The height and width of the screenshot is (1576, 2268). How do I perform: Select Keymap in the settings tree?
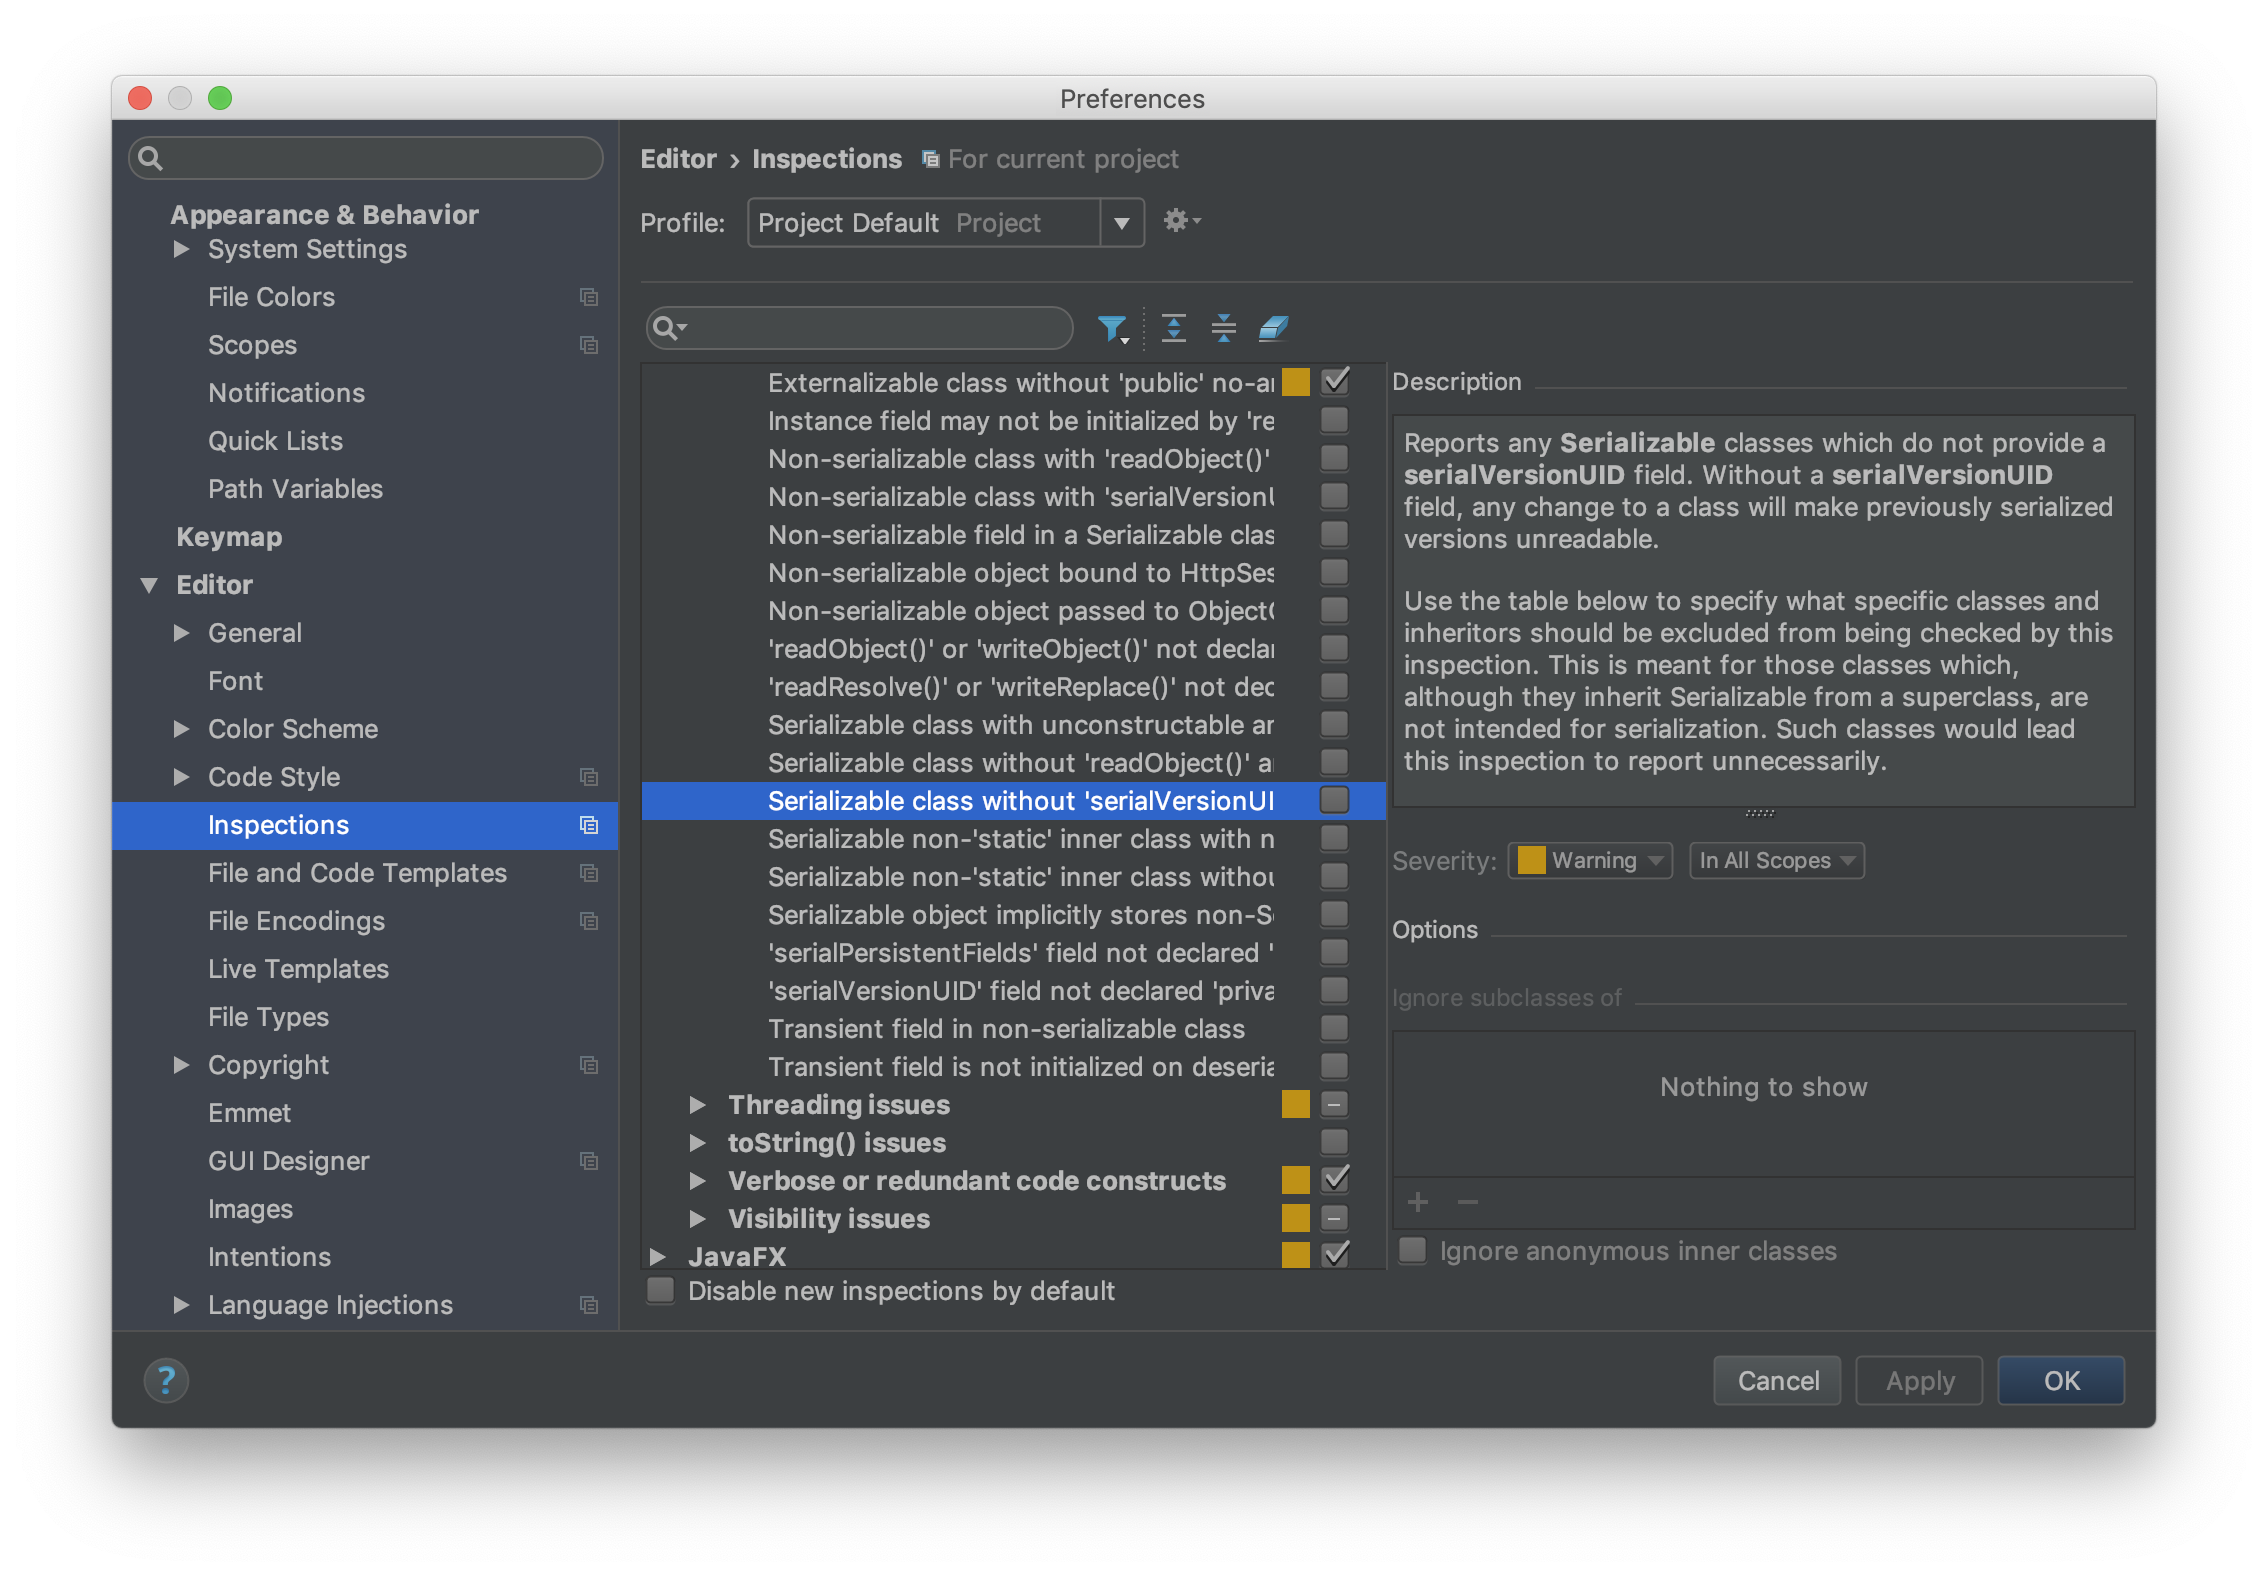pyautogui.click(x=229, y=537)
